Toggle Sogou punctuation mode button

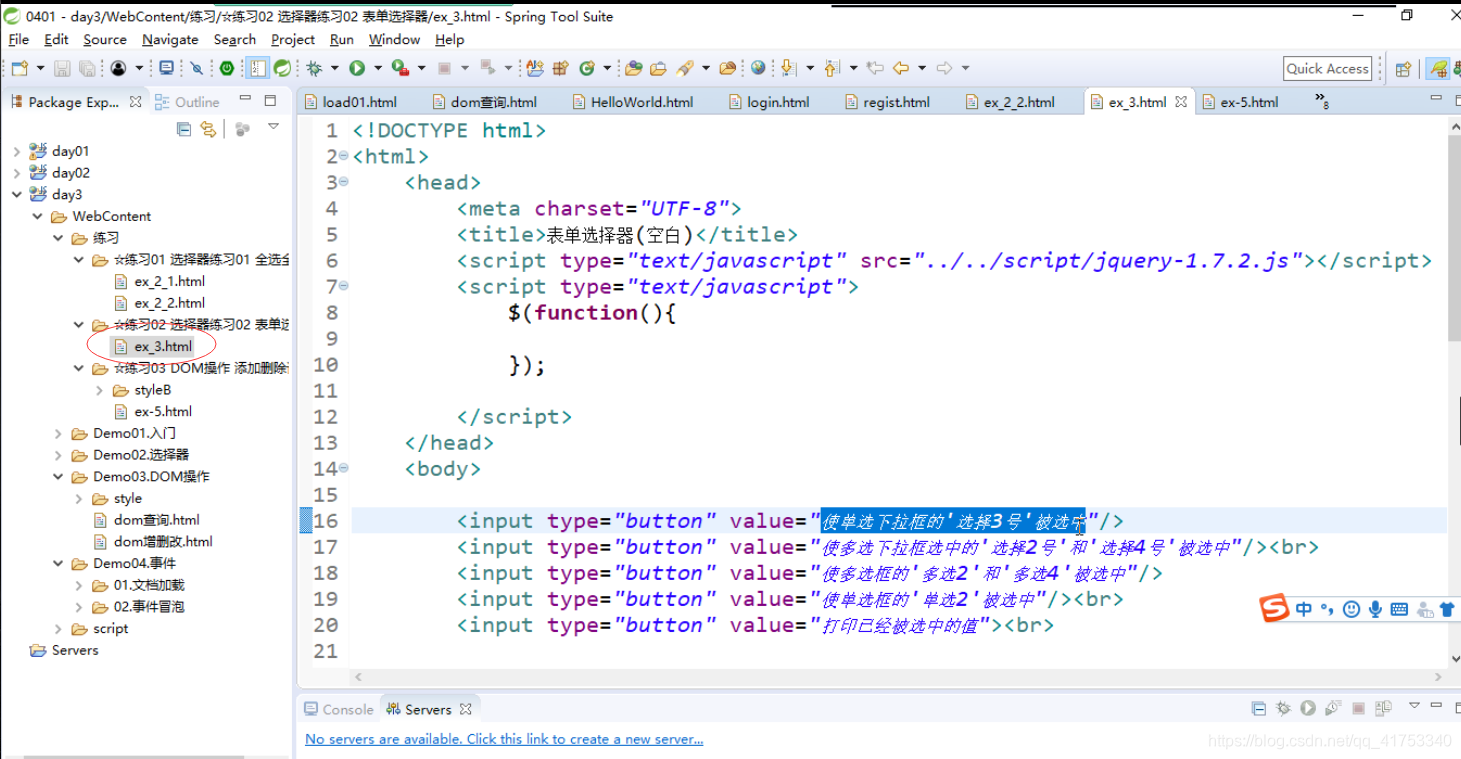1327,608
